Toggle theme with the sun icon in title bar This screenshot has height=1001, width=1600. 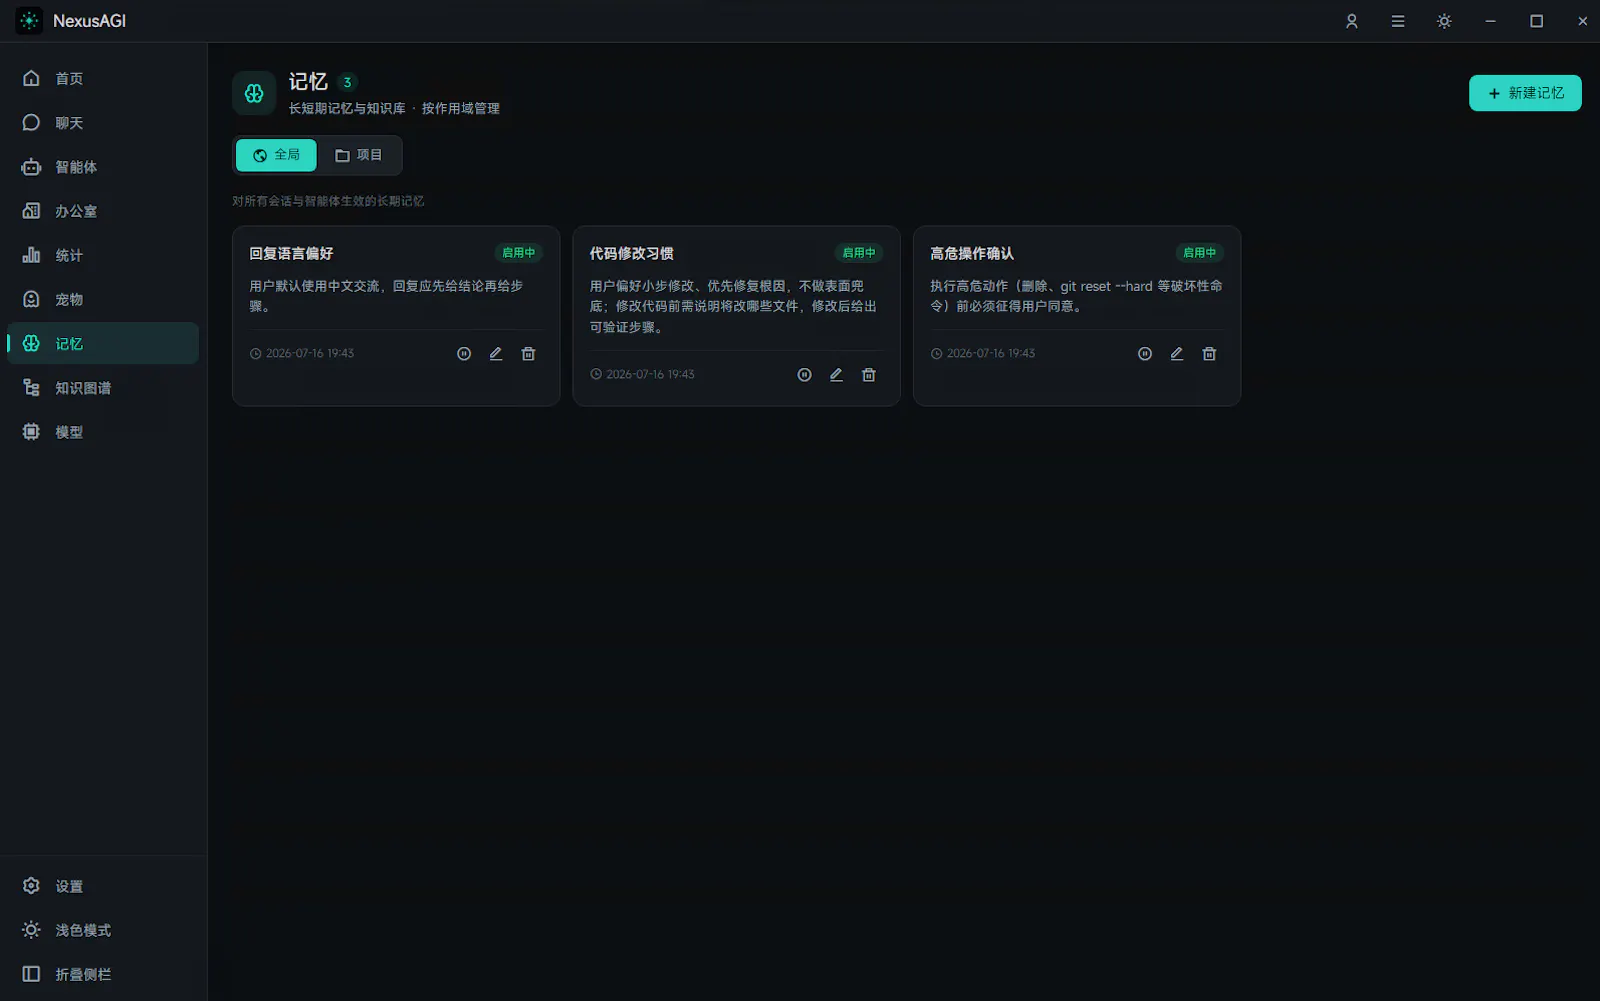pos(1443,21)
